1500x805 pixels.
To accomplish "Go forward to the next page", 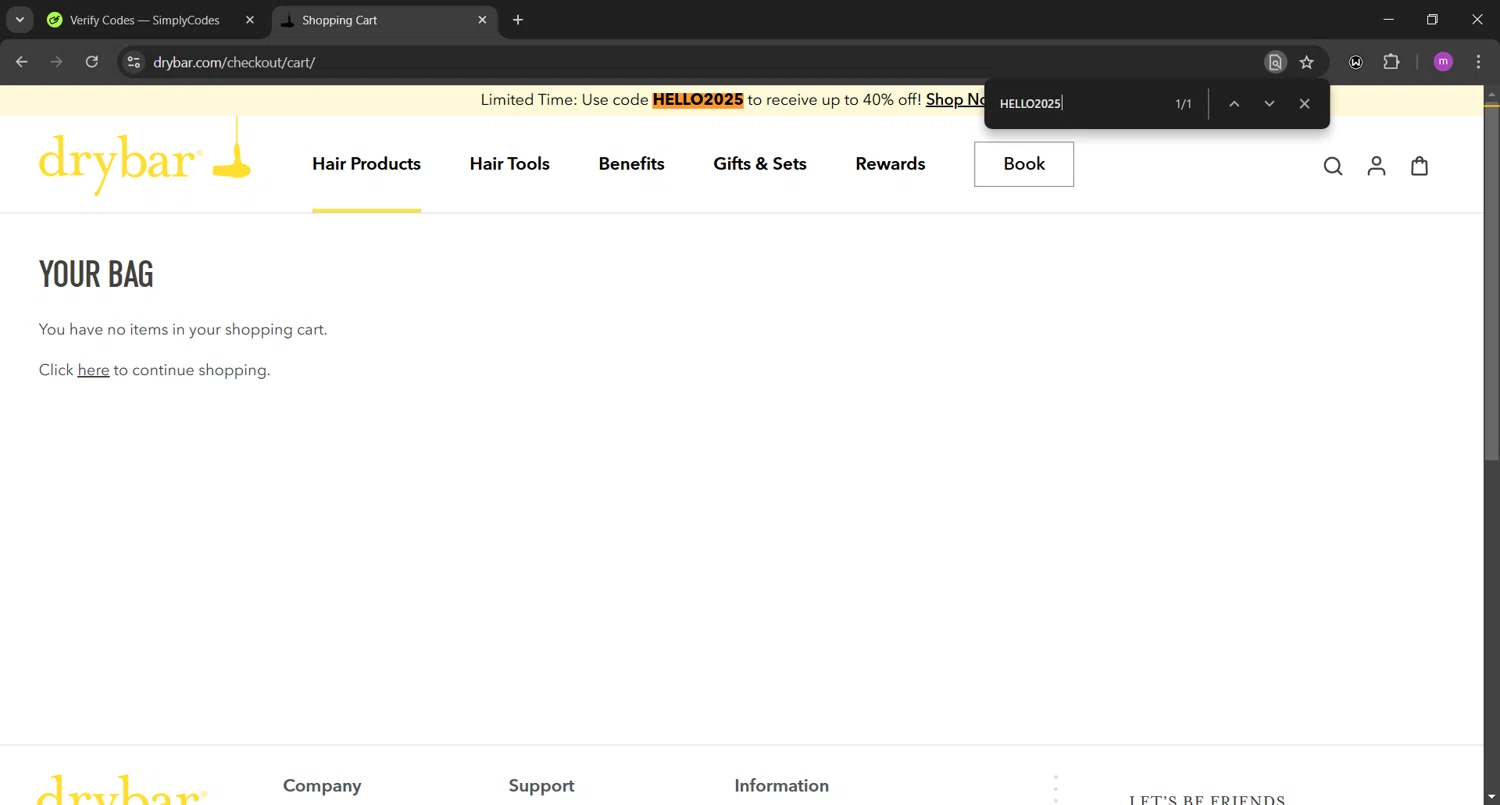I will point(56,62).
